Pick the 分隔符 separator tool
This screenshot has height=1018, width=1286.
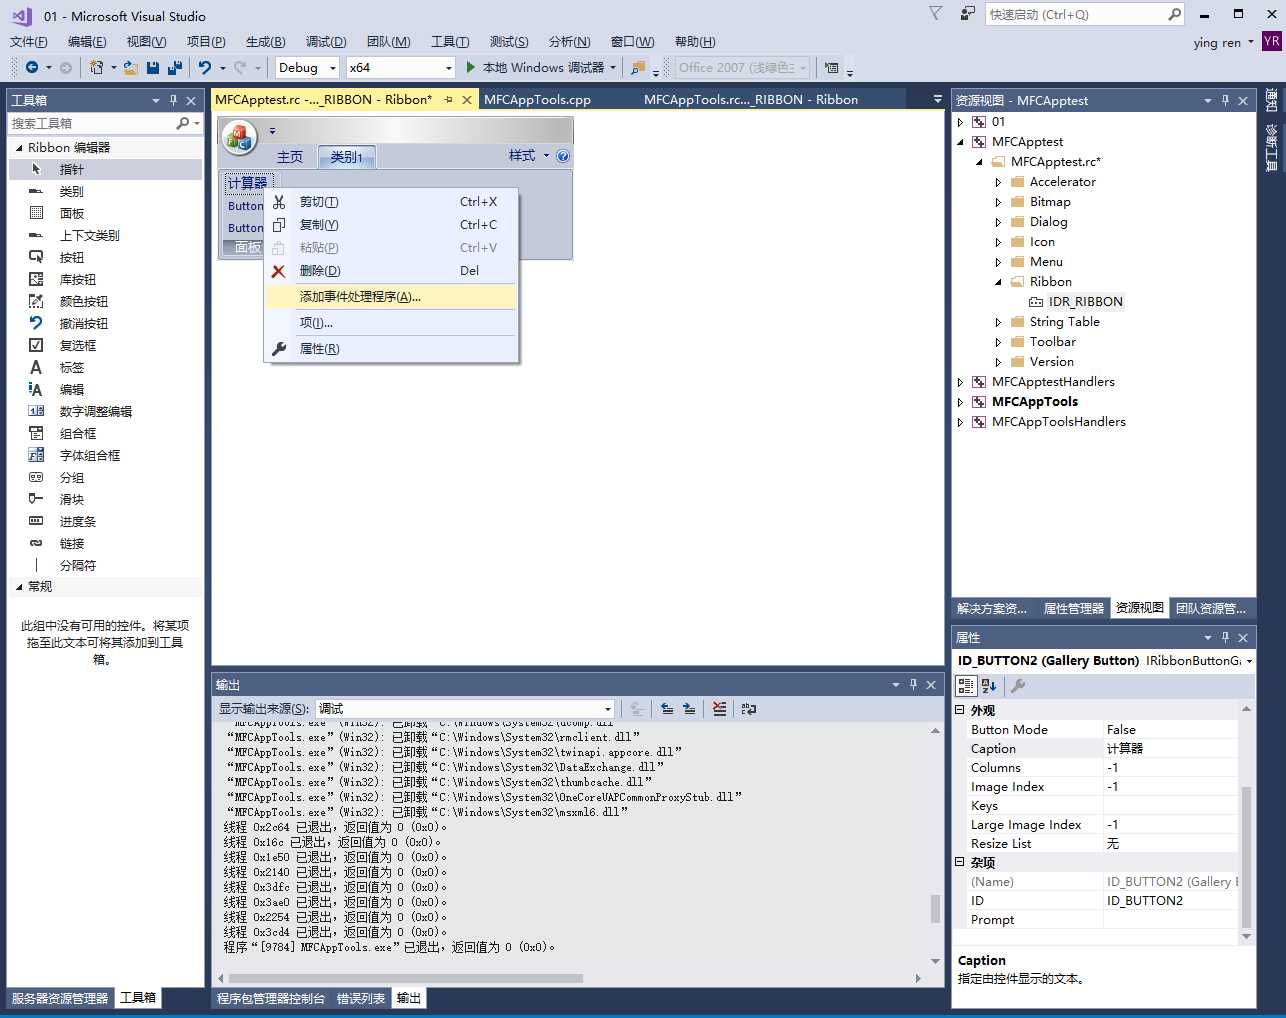pos(105,565)
